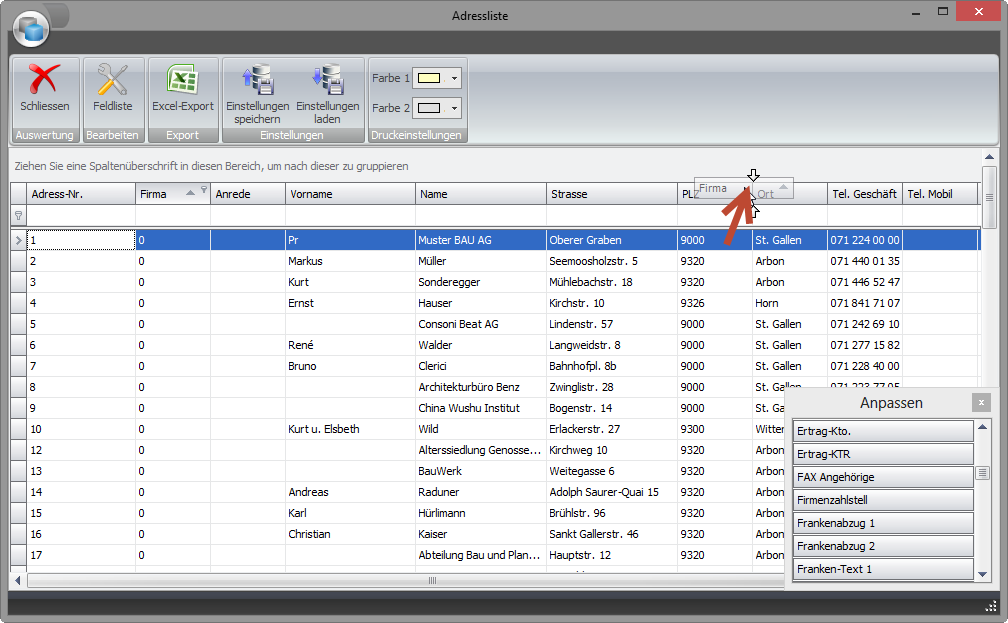The height and width of the screenshot is (623, 1008).
Task: Open the Farbe 2 color dropdown
Action: pos(455,108)
